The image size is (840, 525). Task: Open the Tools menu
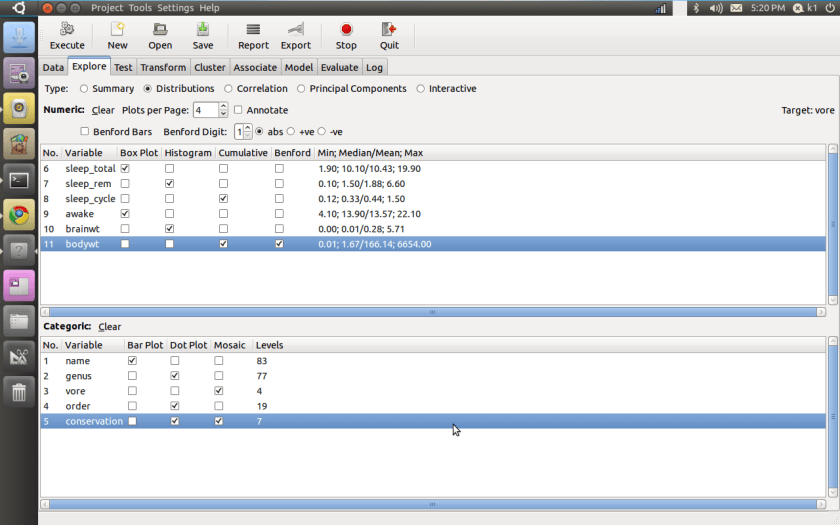tap(140, 7)
